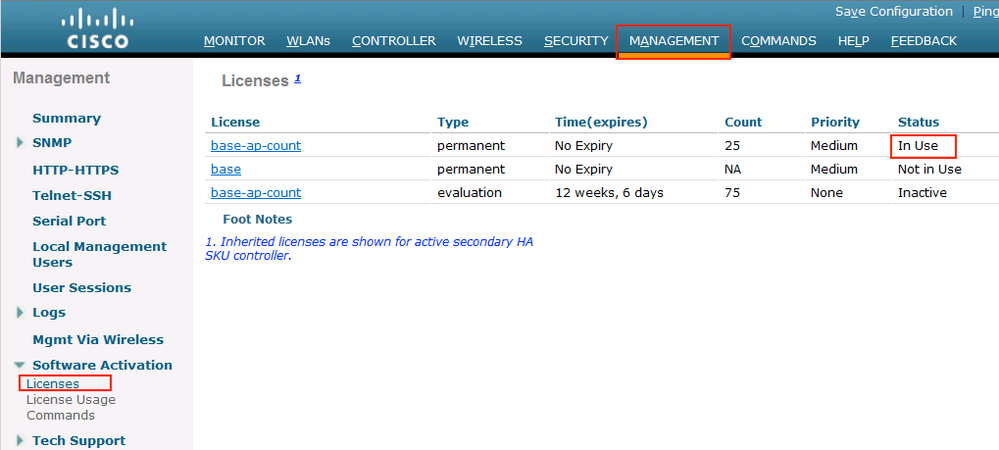This screenshot has width=999, height=450.
Task: Open the CONTROLLER menu
Action: (394, 41)
